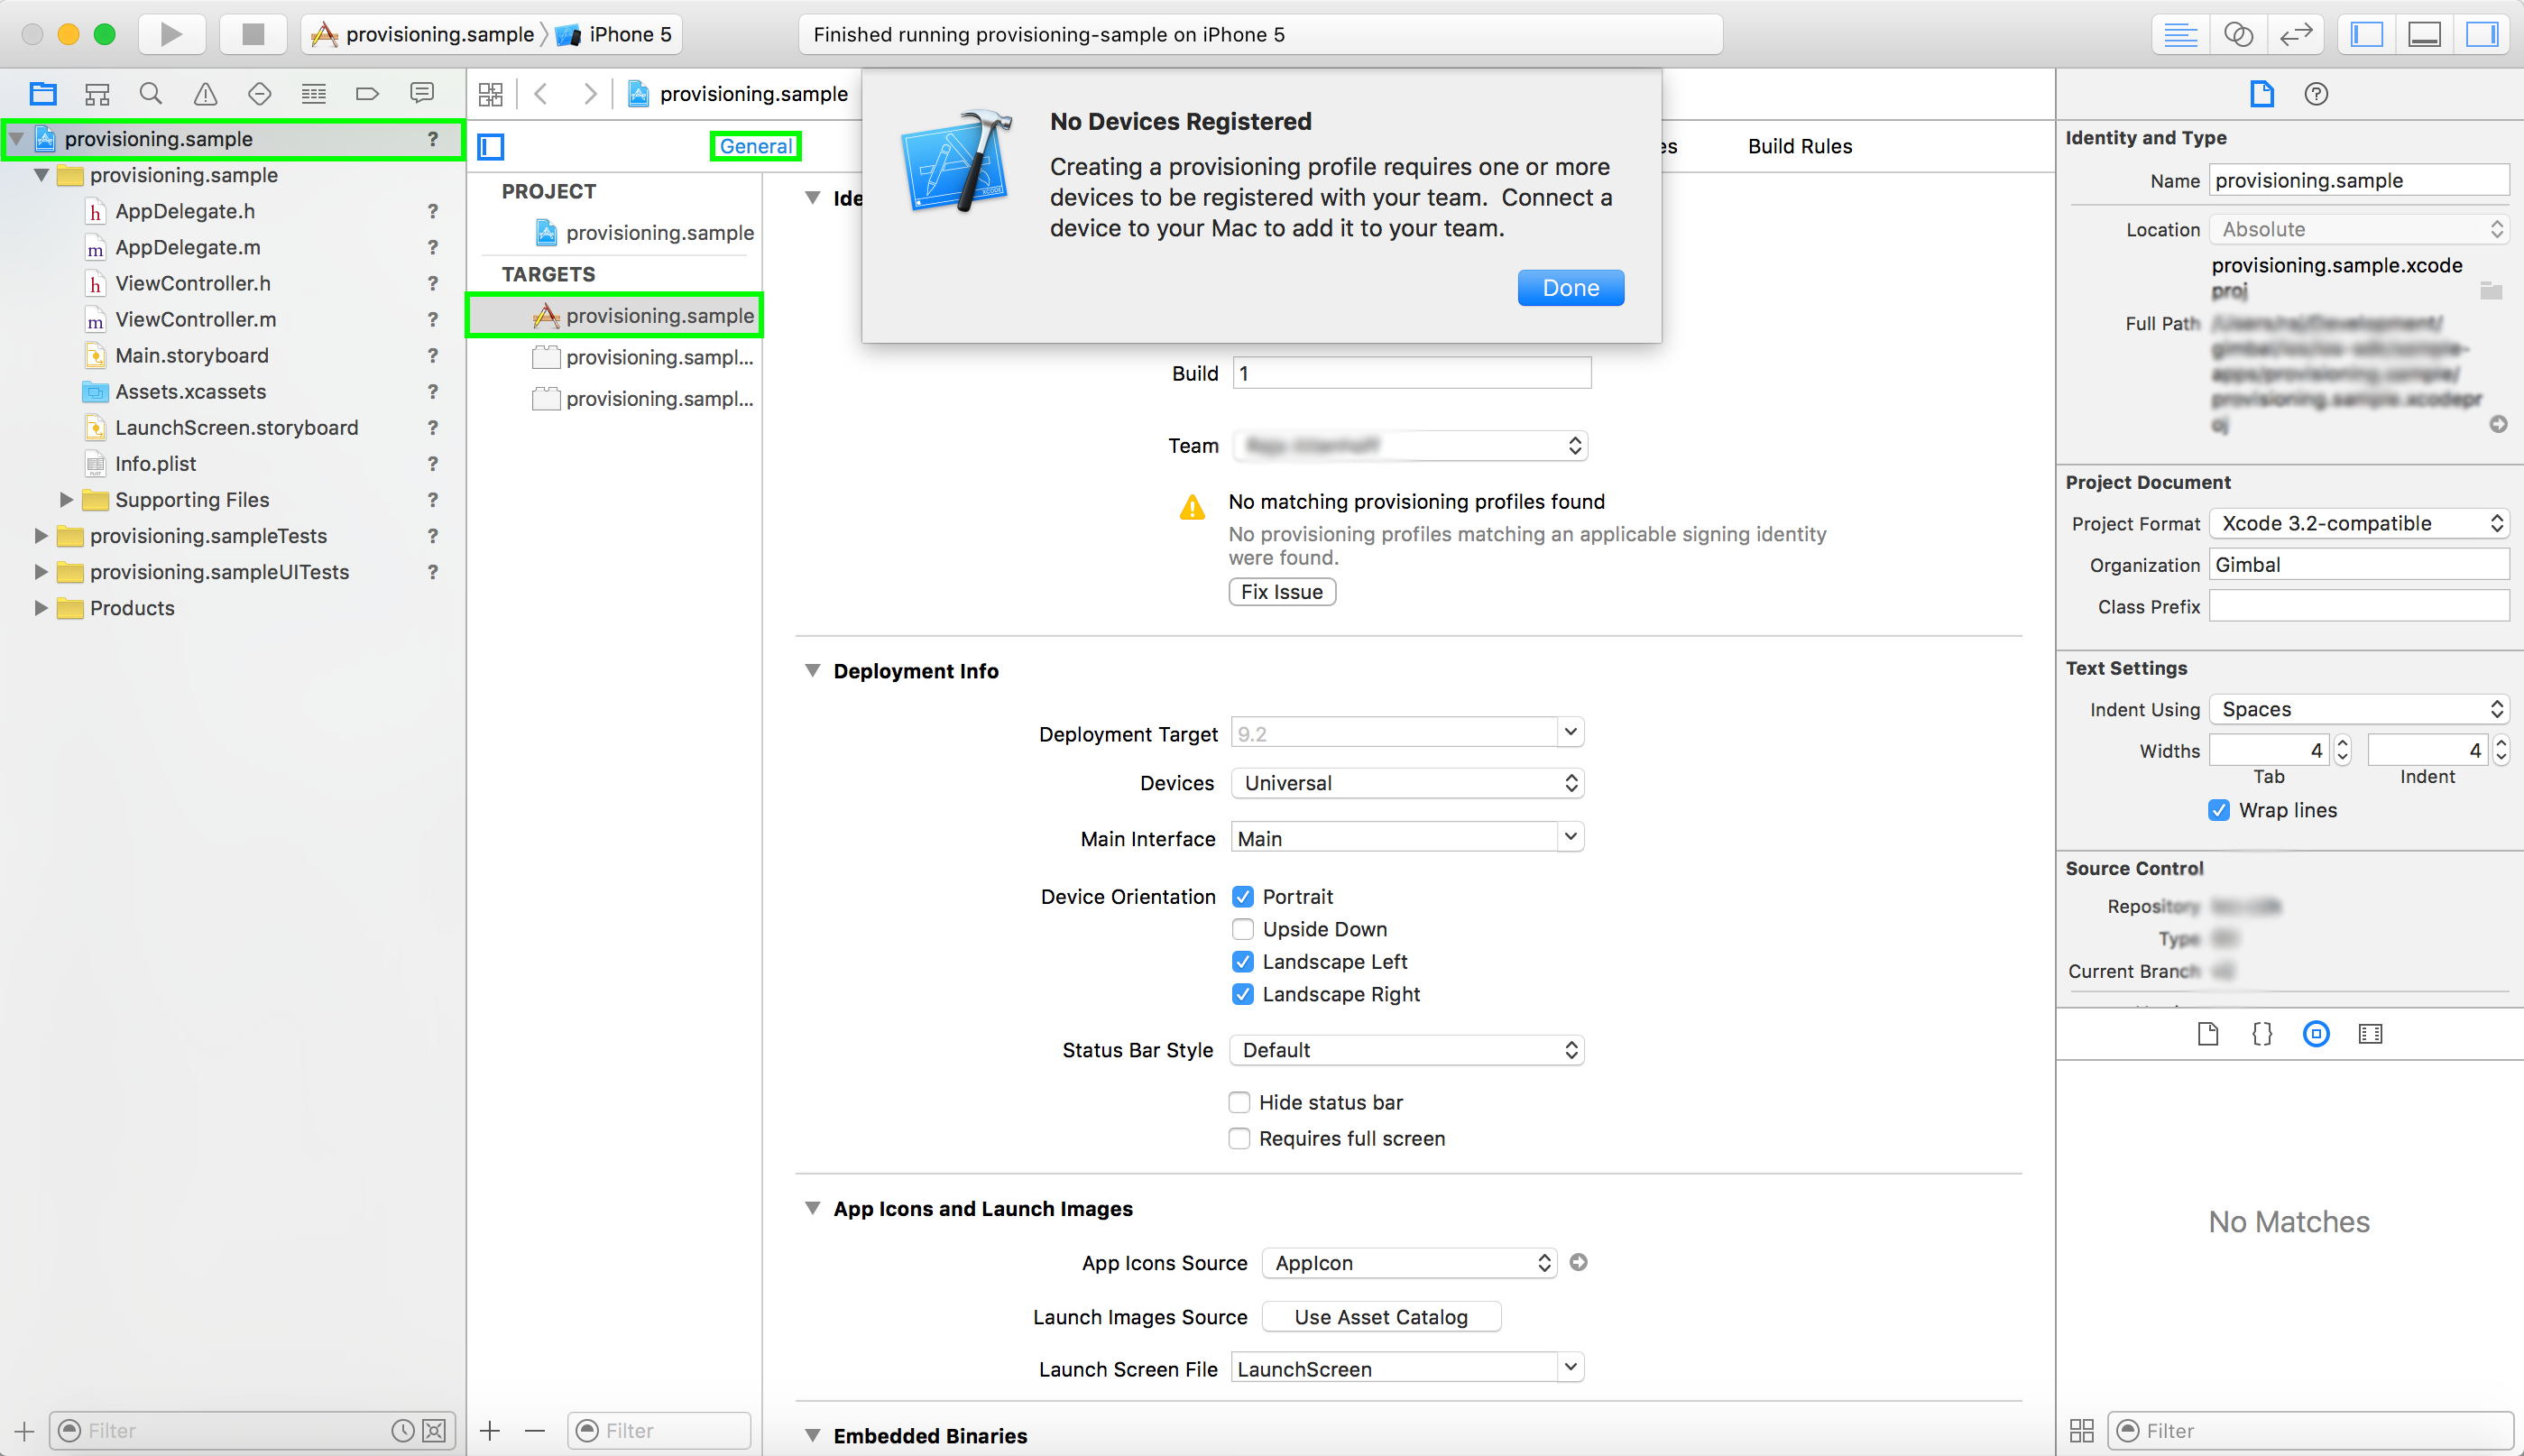
Task: Enable Hide status bar option
Action: (x=1239, y=1103)
